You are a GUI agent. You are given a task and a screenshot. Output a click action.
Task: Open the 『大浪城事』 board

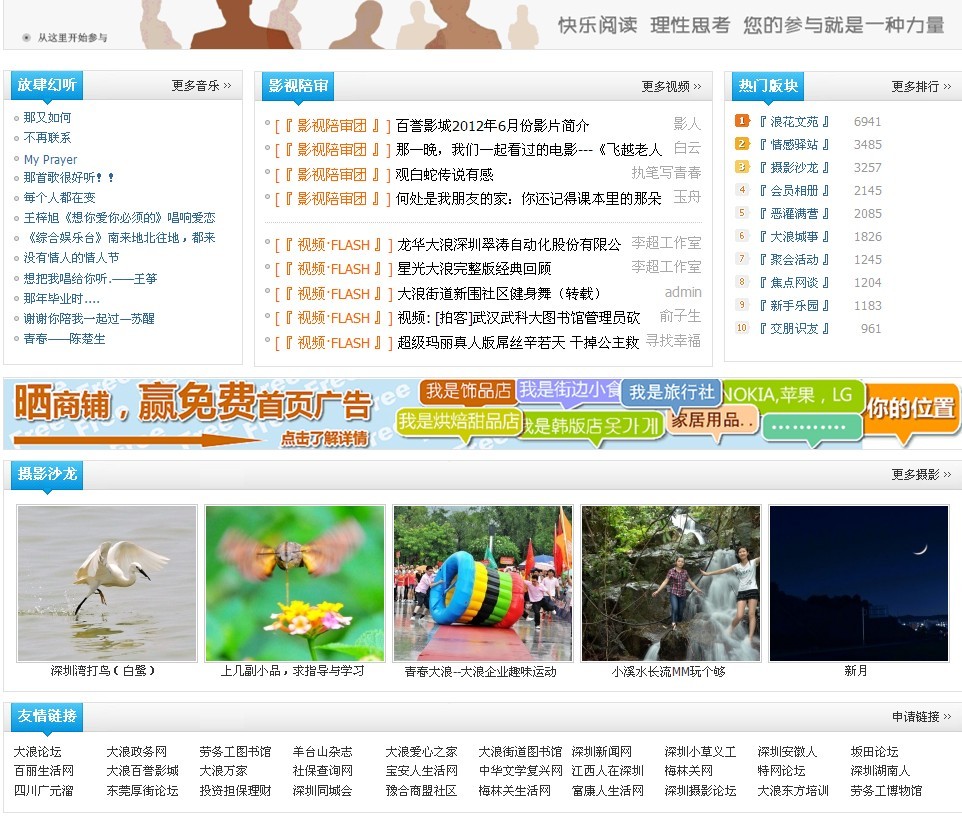click(795, 236)
